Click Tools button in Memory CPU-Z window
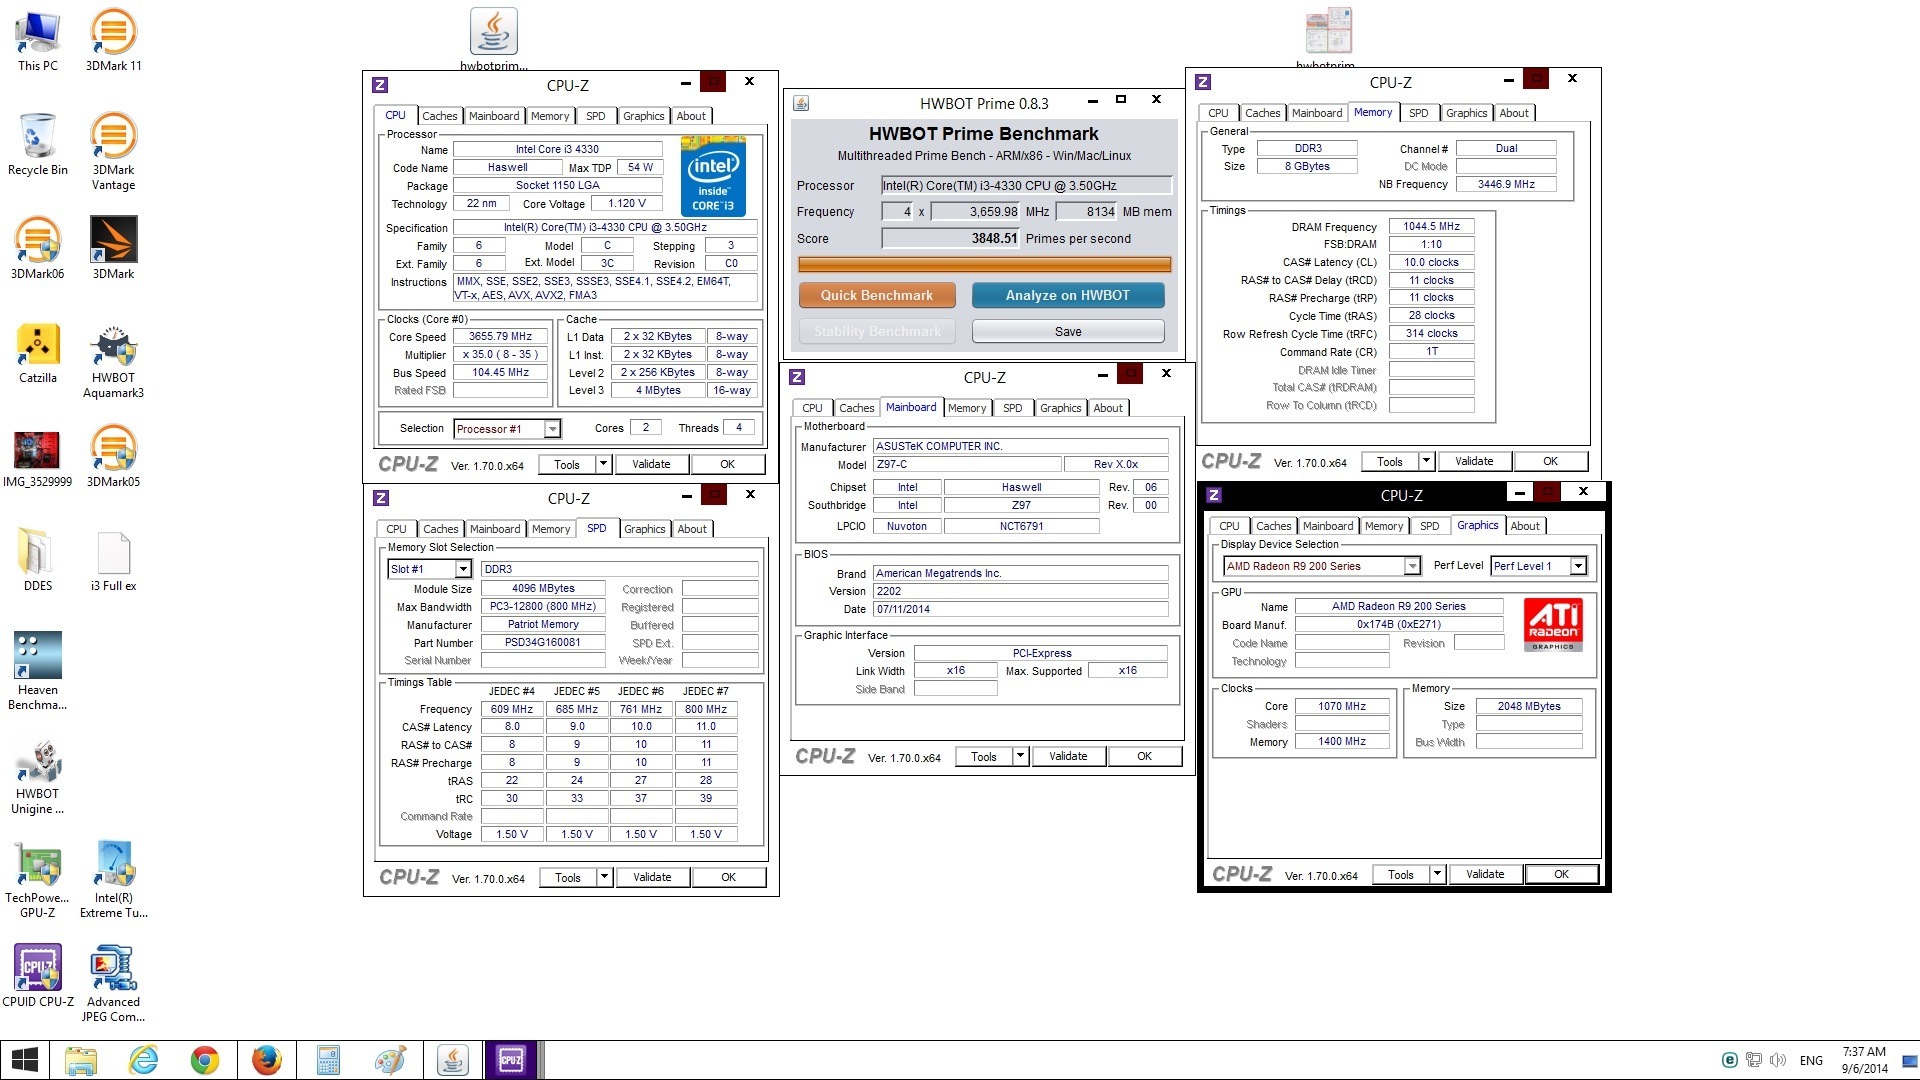Viewport: 1920px width, 1080px height. click(x=1390, y=461)
